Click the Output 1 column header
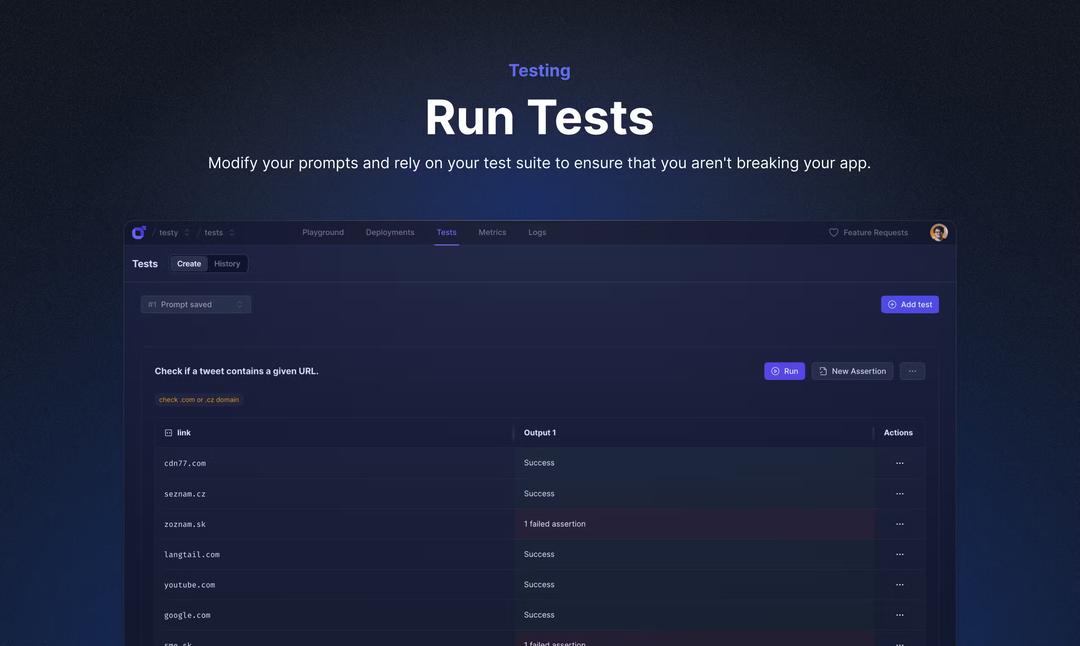Screen dimensions: 1080x646 tap(694, 433)
